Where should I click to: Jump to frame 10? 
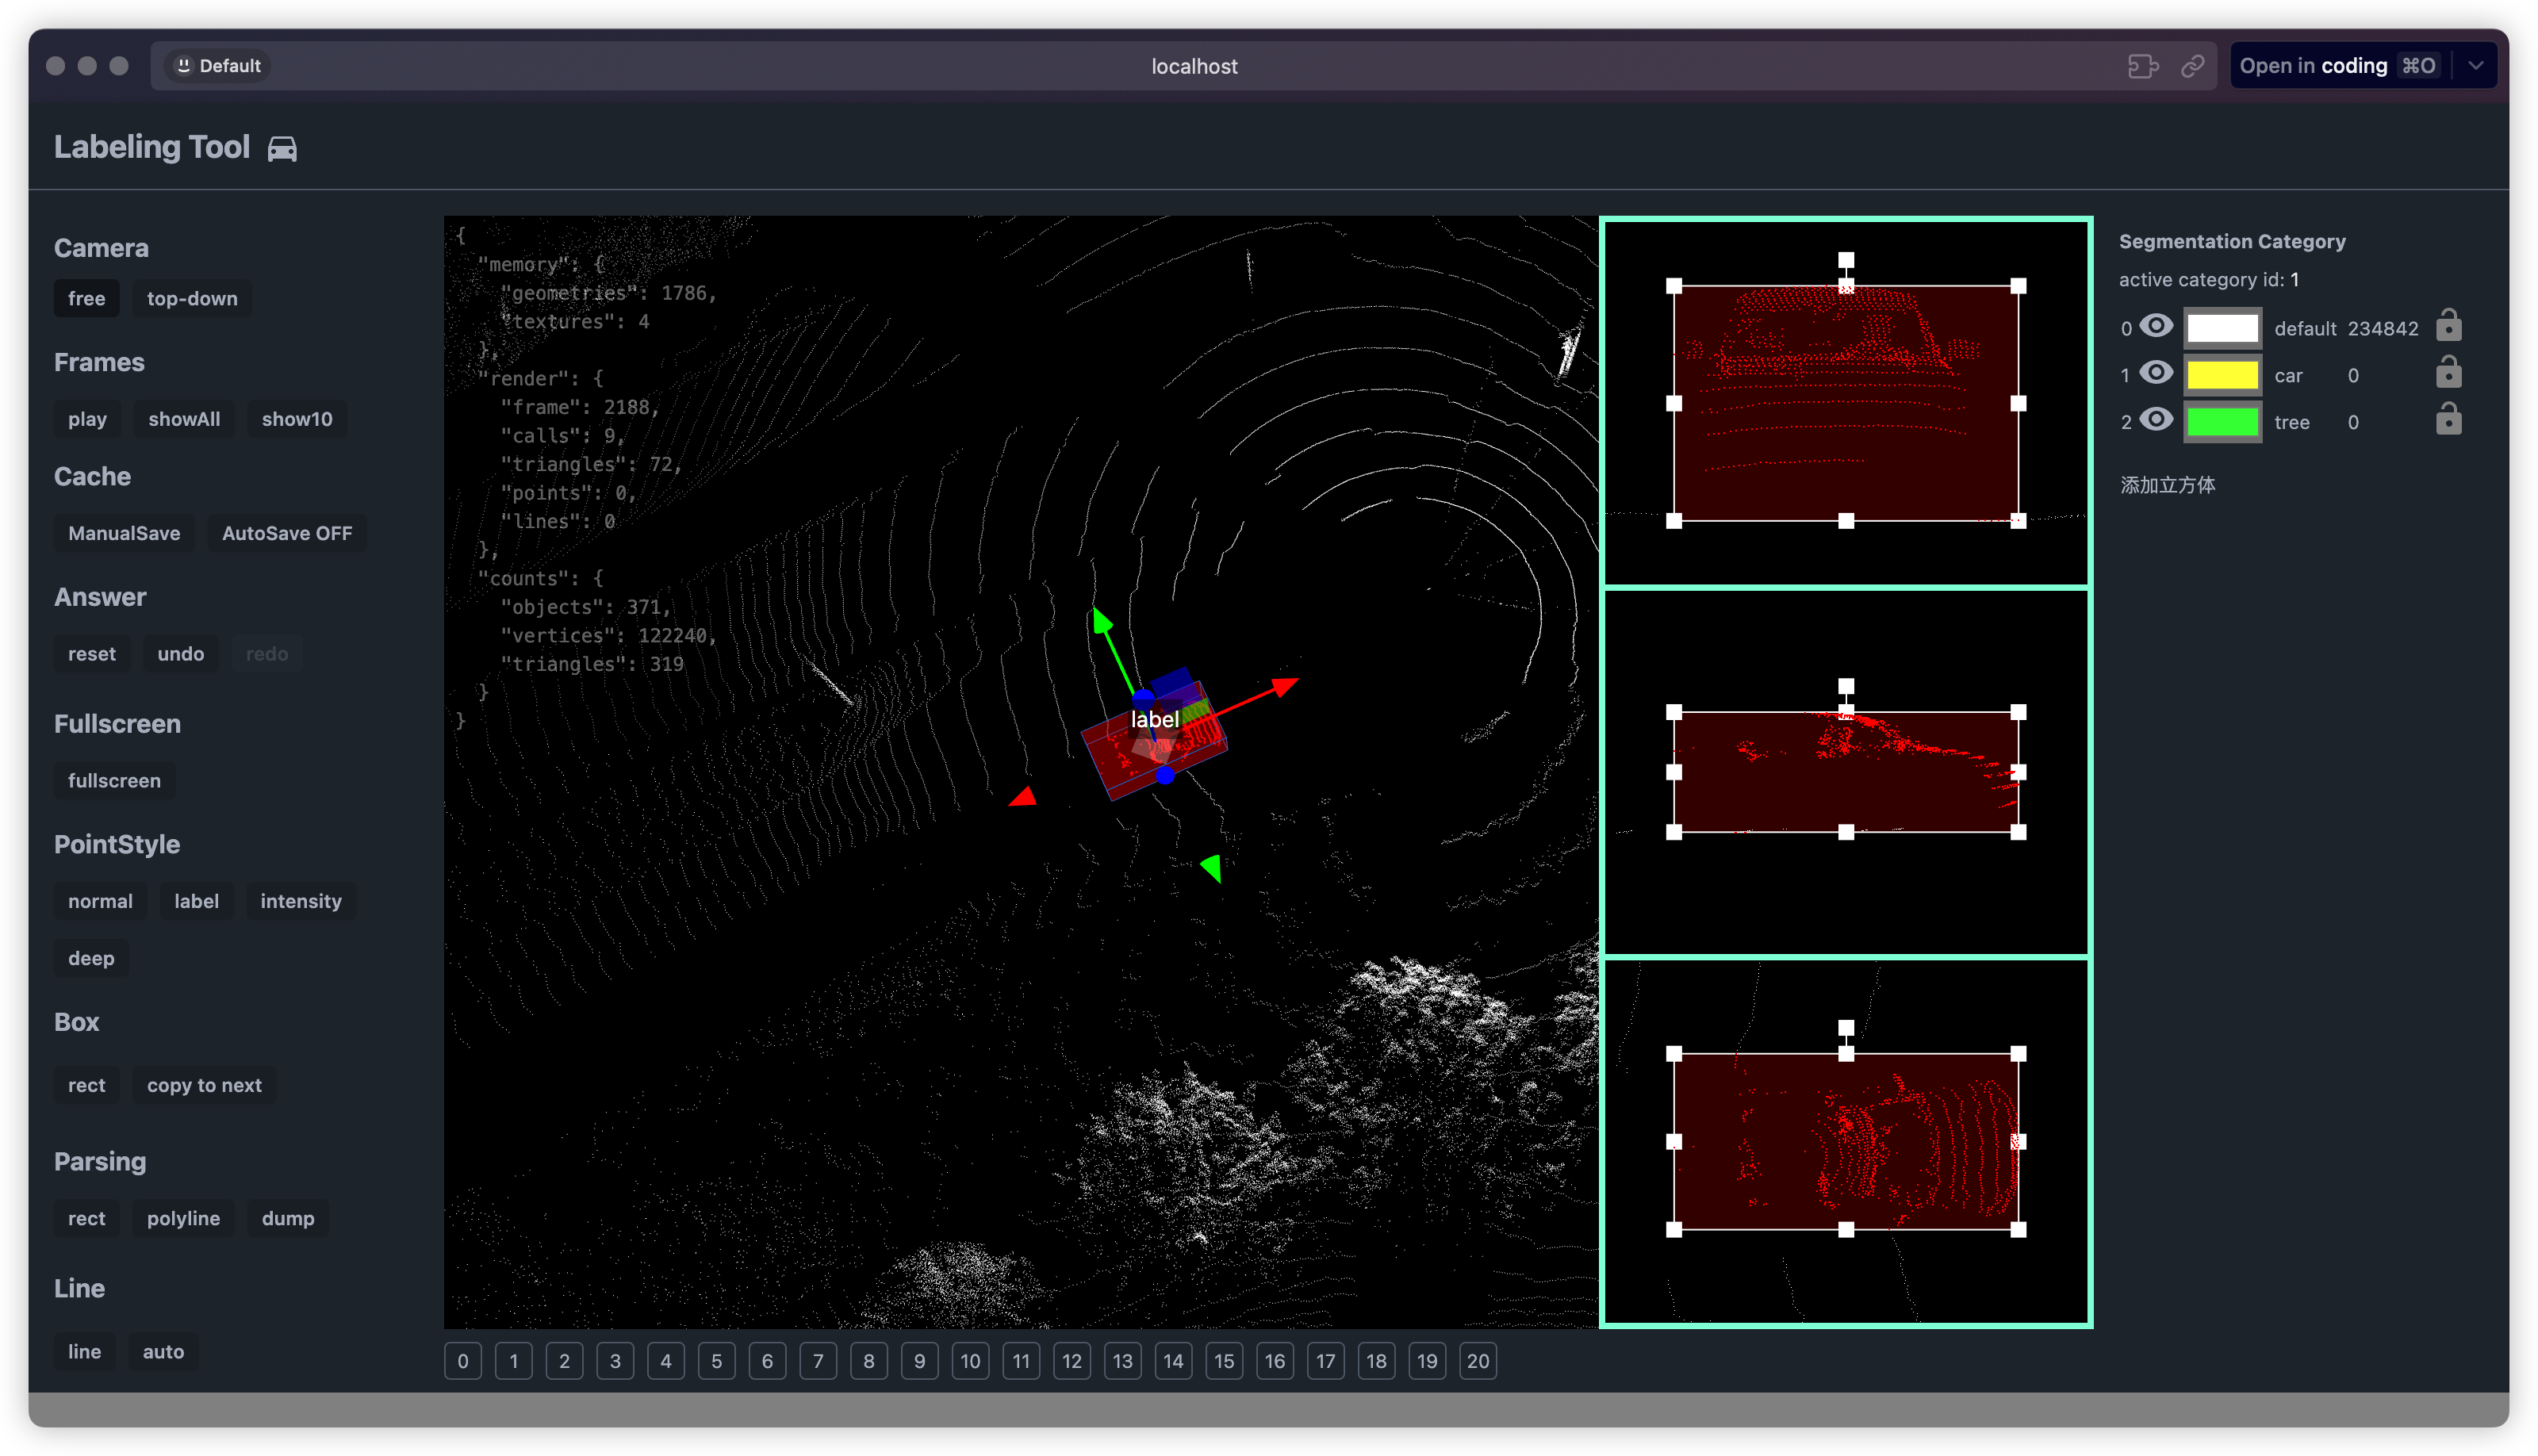coord(970,1361)
